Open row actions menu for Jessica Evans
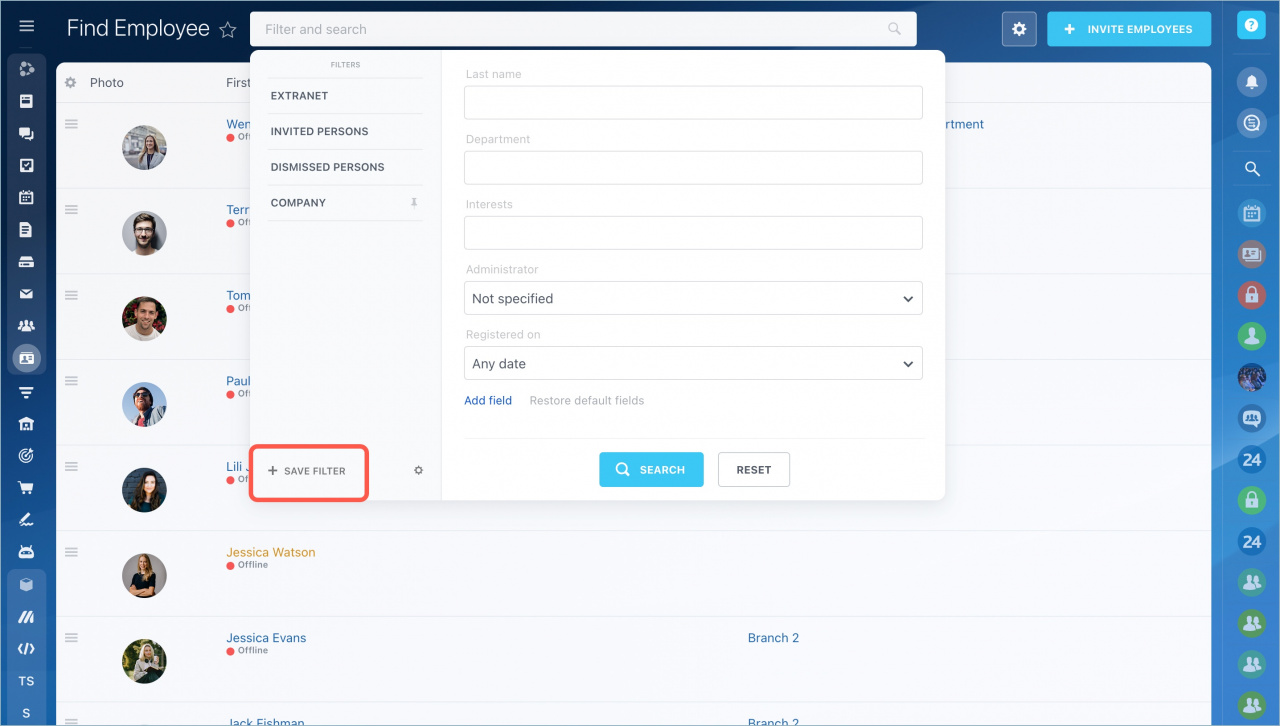Screen dimensions: 1280x726 pos(72,638)
